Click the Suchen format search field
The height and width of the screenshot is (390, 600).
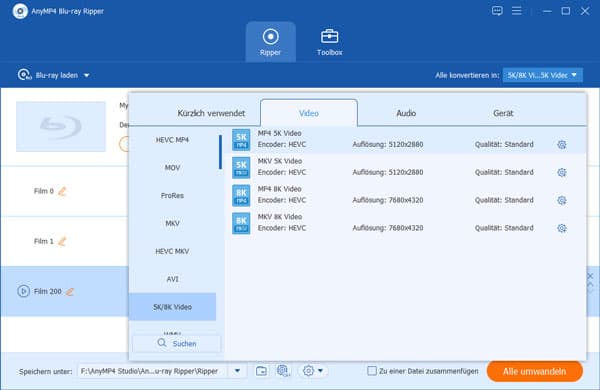[x=177, y=343]
